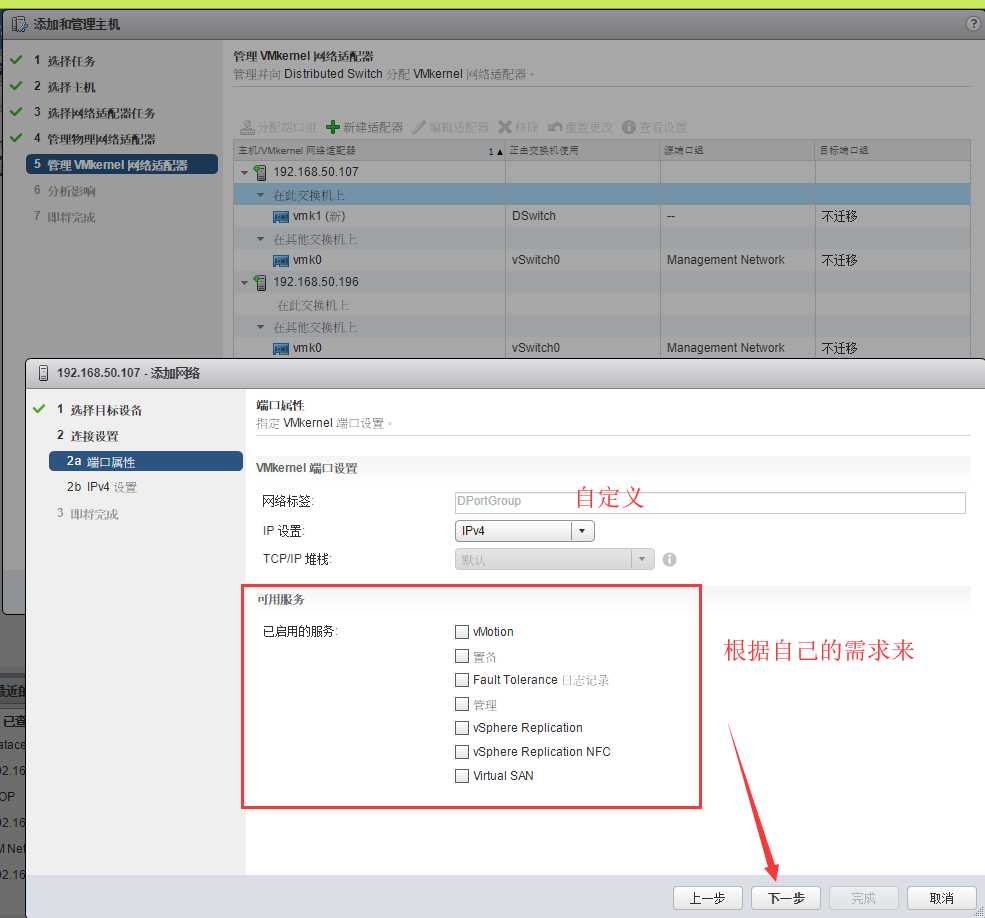This screenshot has width=985, height=918.
Task: Collapse 'On other switches' group under 192.168.50.196
Action: pos(260,327)
